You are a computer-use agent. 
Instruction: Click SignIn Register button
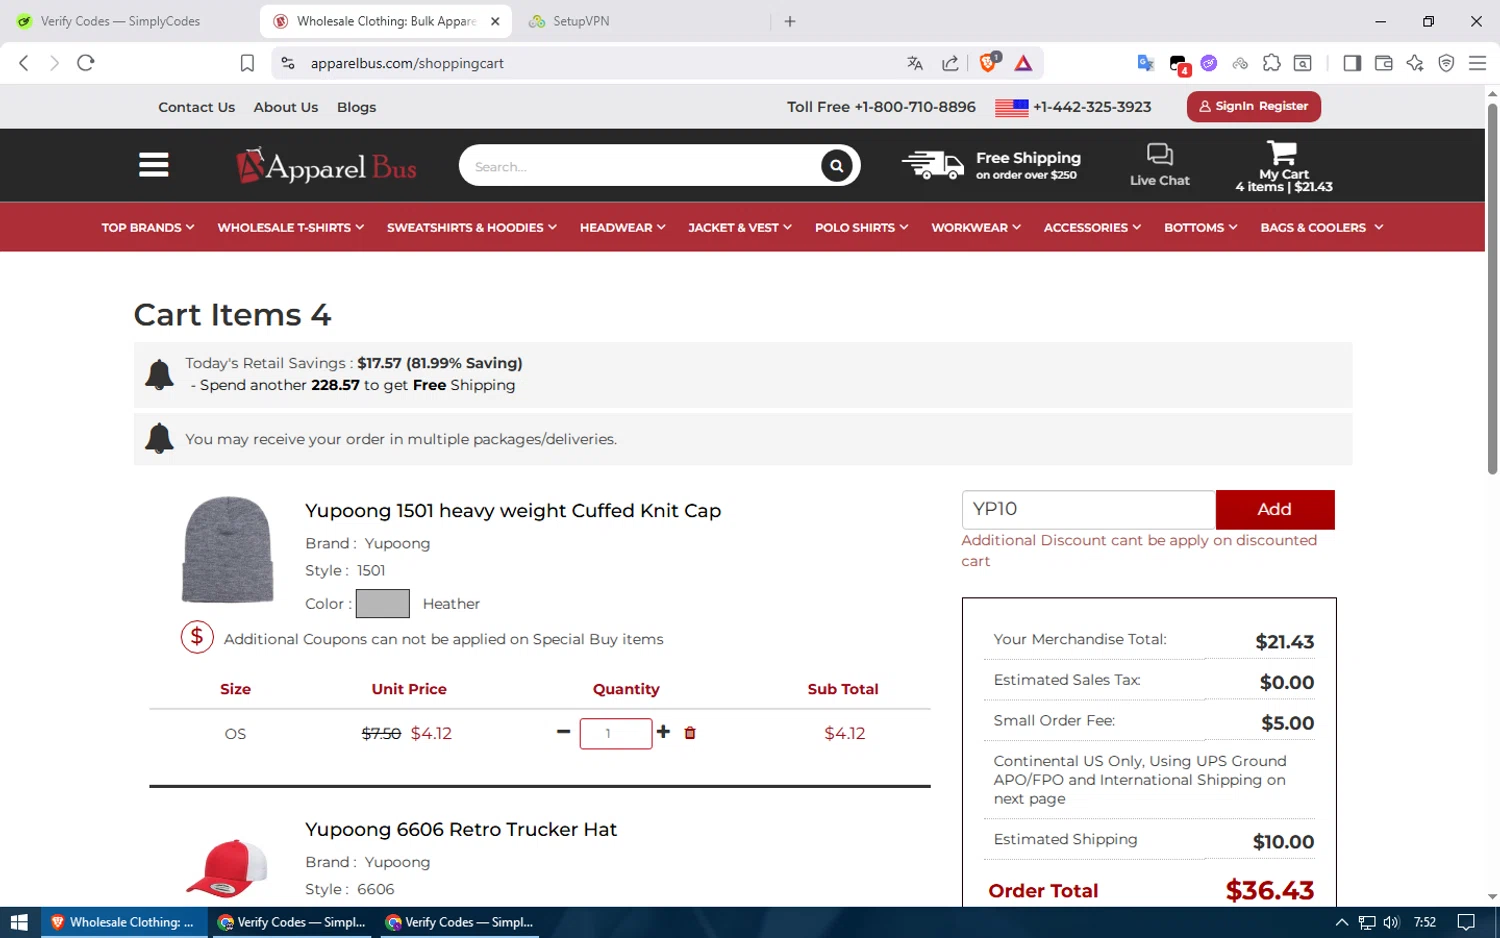pyautogui.click(x=1254, y=106)
